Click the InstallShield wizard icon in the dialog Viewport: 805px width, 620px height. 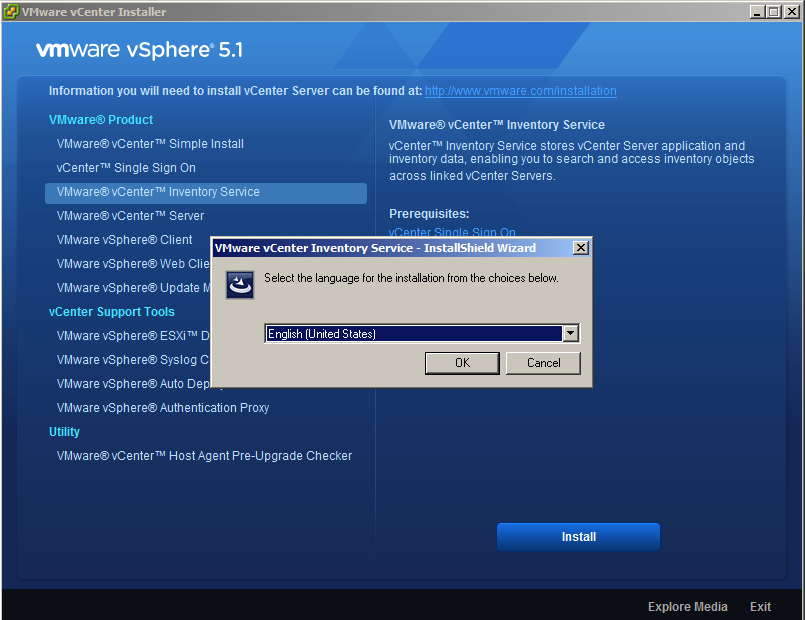click(x=240, y=285)
